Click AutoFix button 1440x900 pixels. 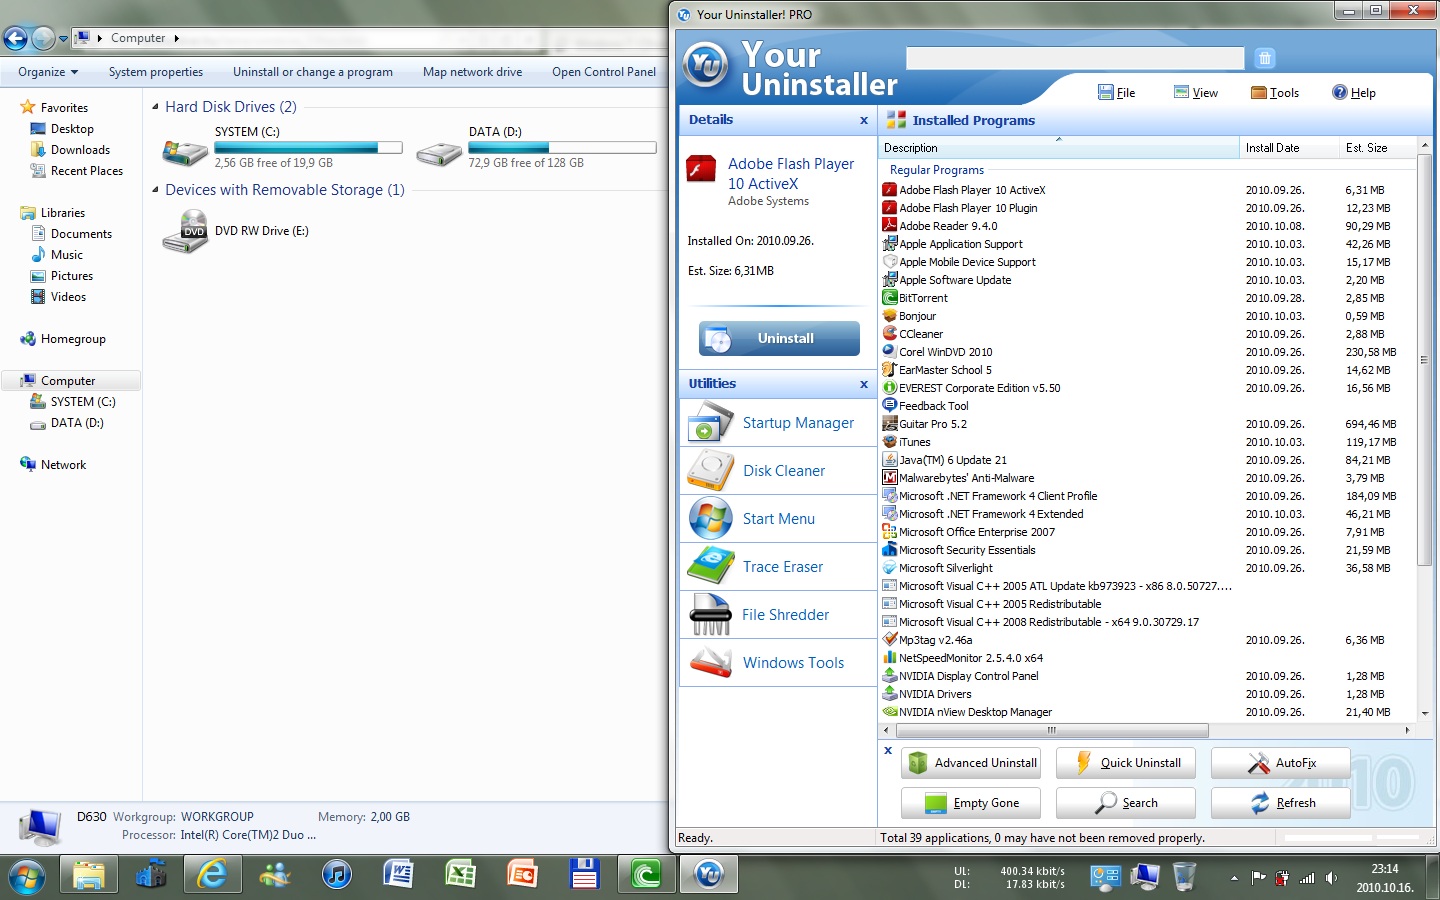click(1281, 763)
